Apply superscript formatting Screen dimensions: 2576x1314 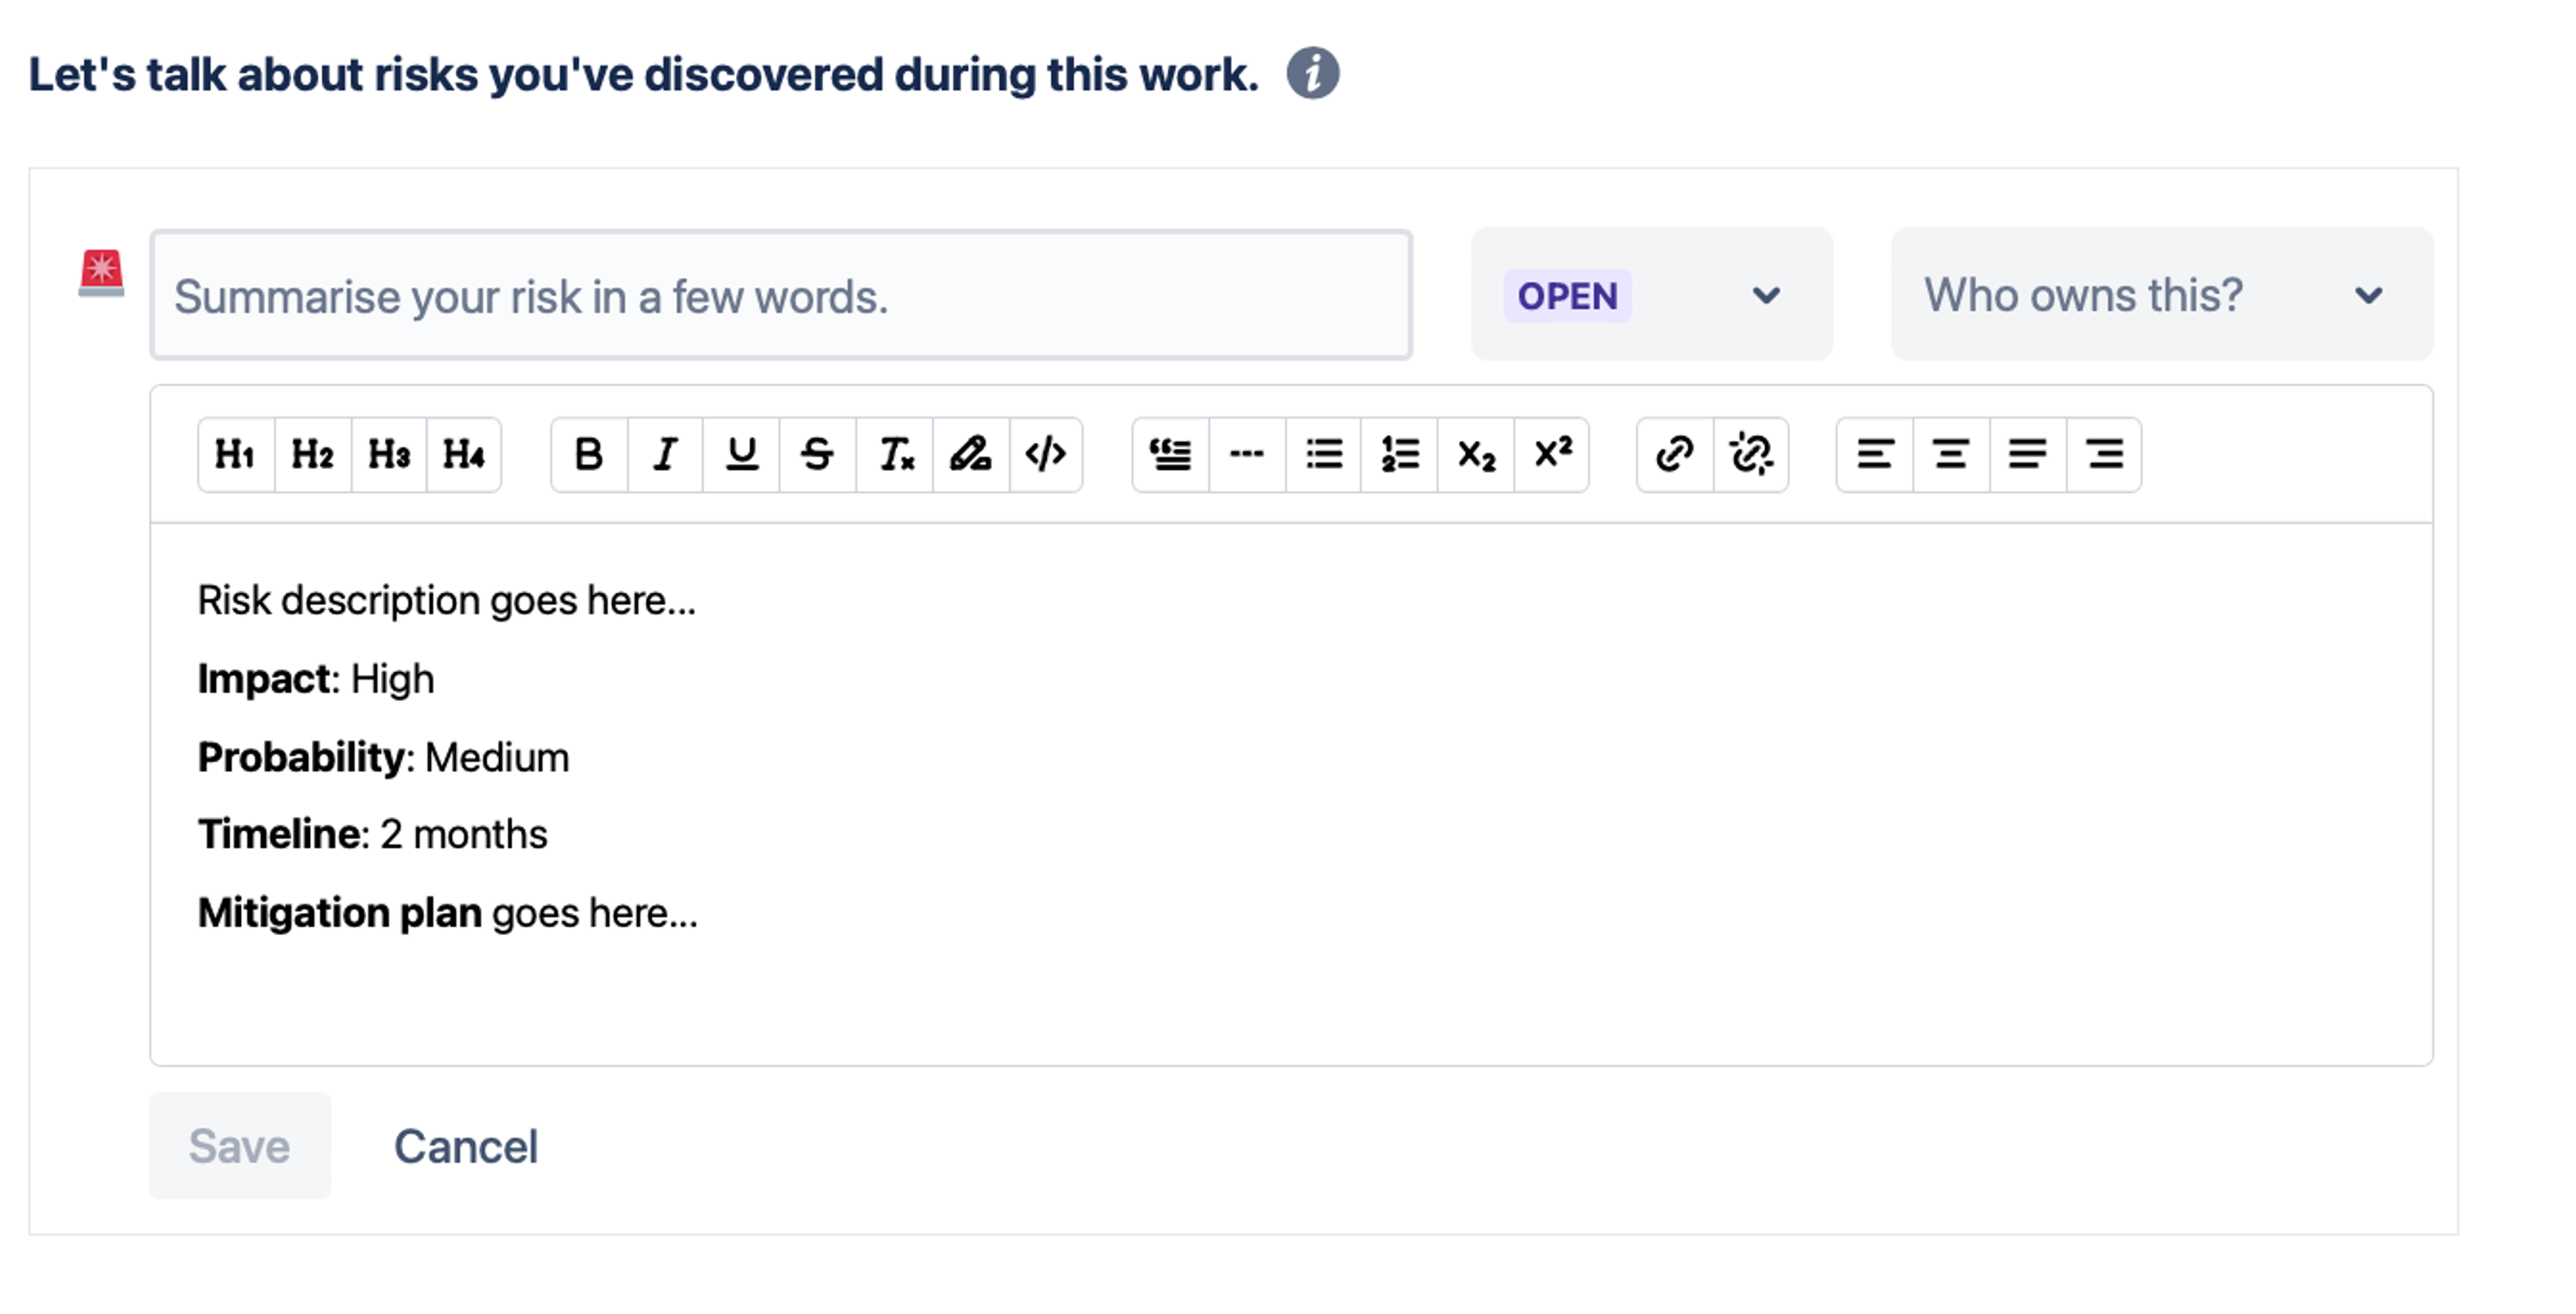pyautogui.click(x=1552, y=455)
